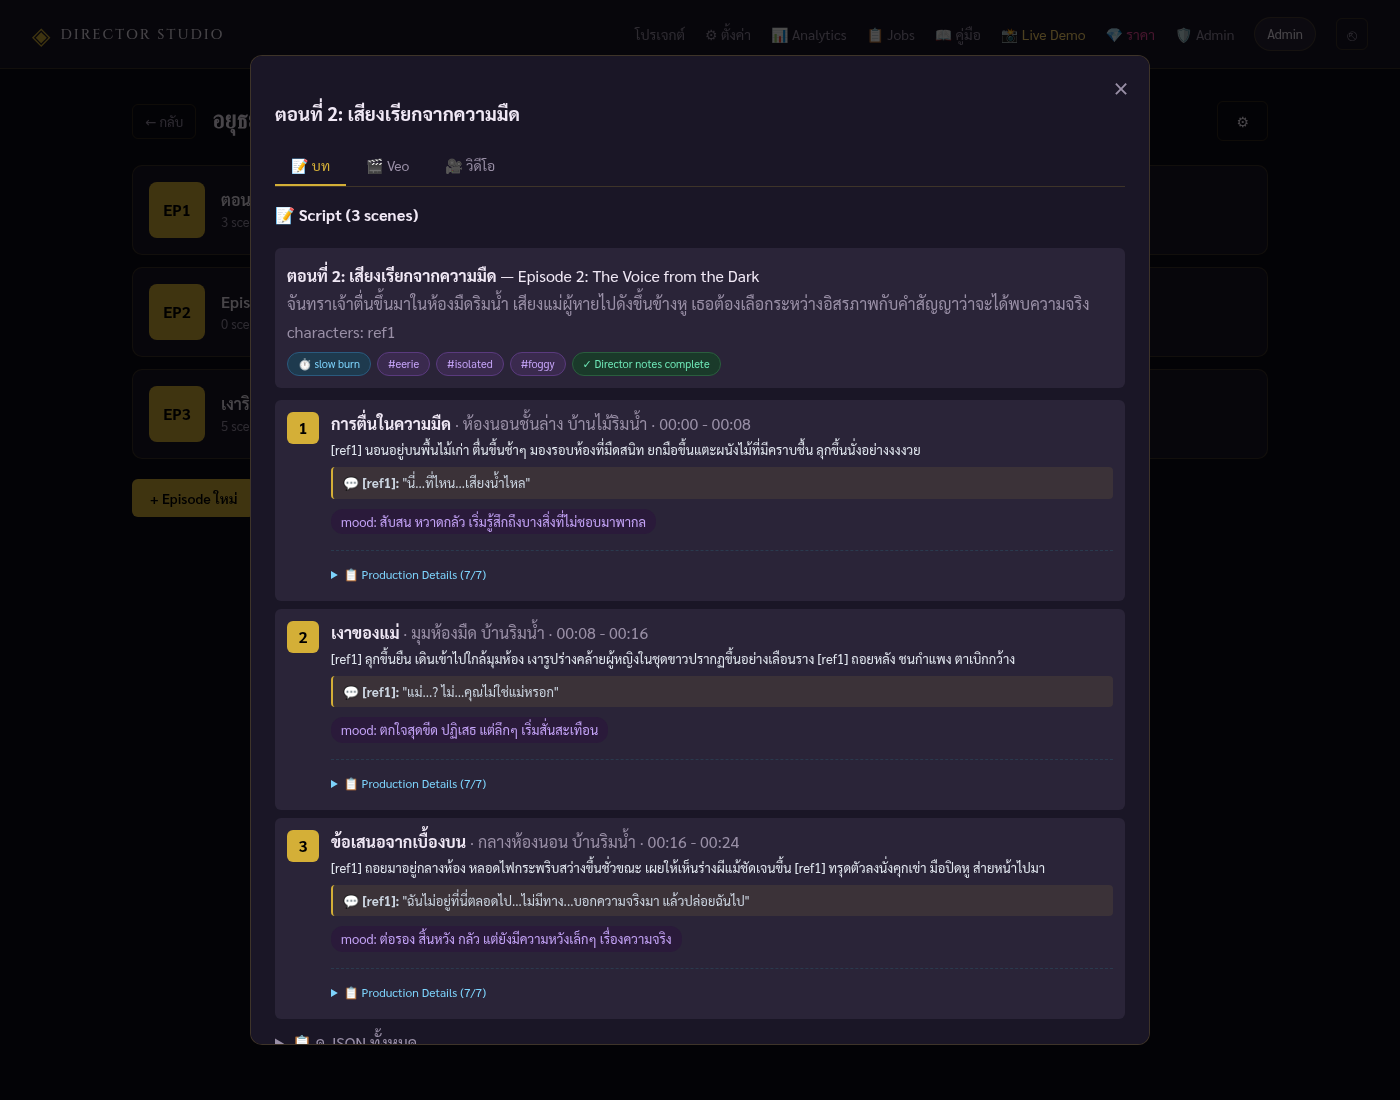The width and height of the screenshot is (1400, 1100).
Task: Click the + Episode ใหม่ button
Action: point(193,498)
